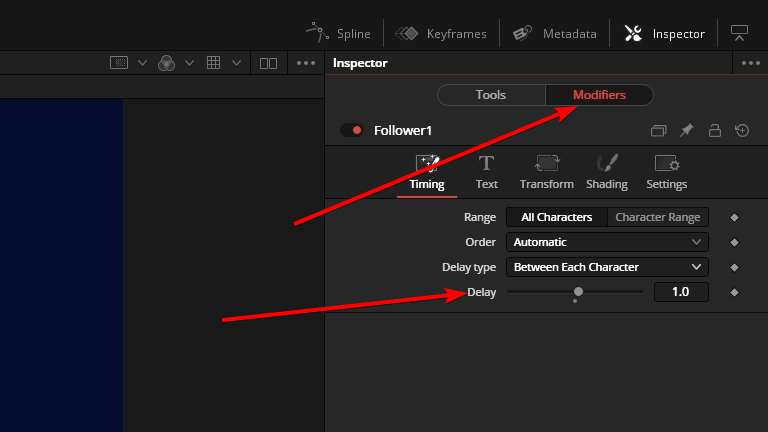Viewport: 768px width, 432px height.
Task: Lock the Follower1 modifier controls
Action: (715, 130)
